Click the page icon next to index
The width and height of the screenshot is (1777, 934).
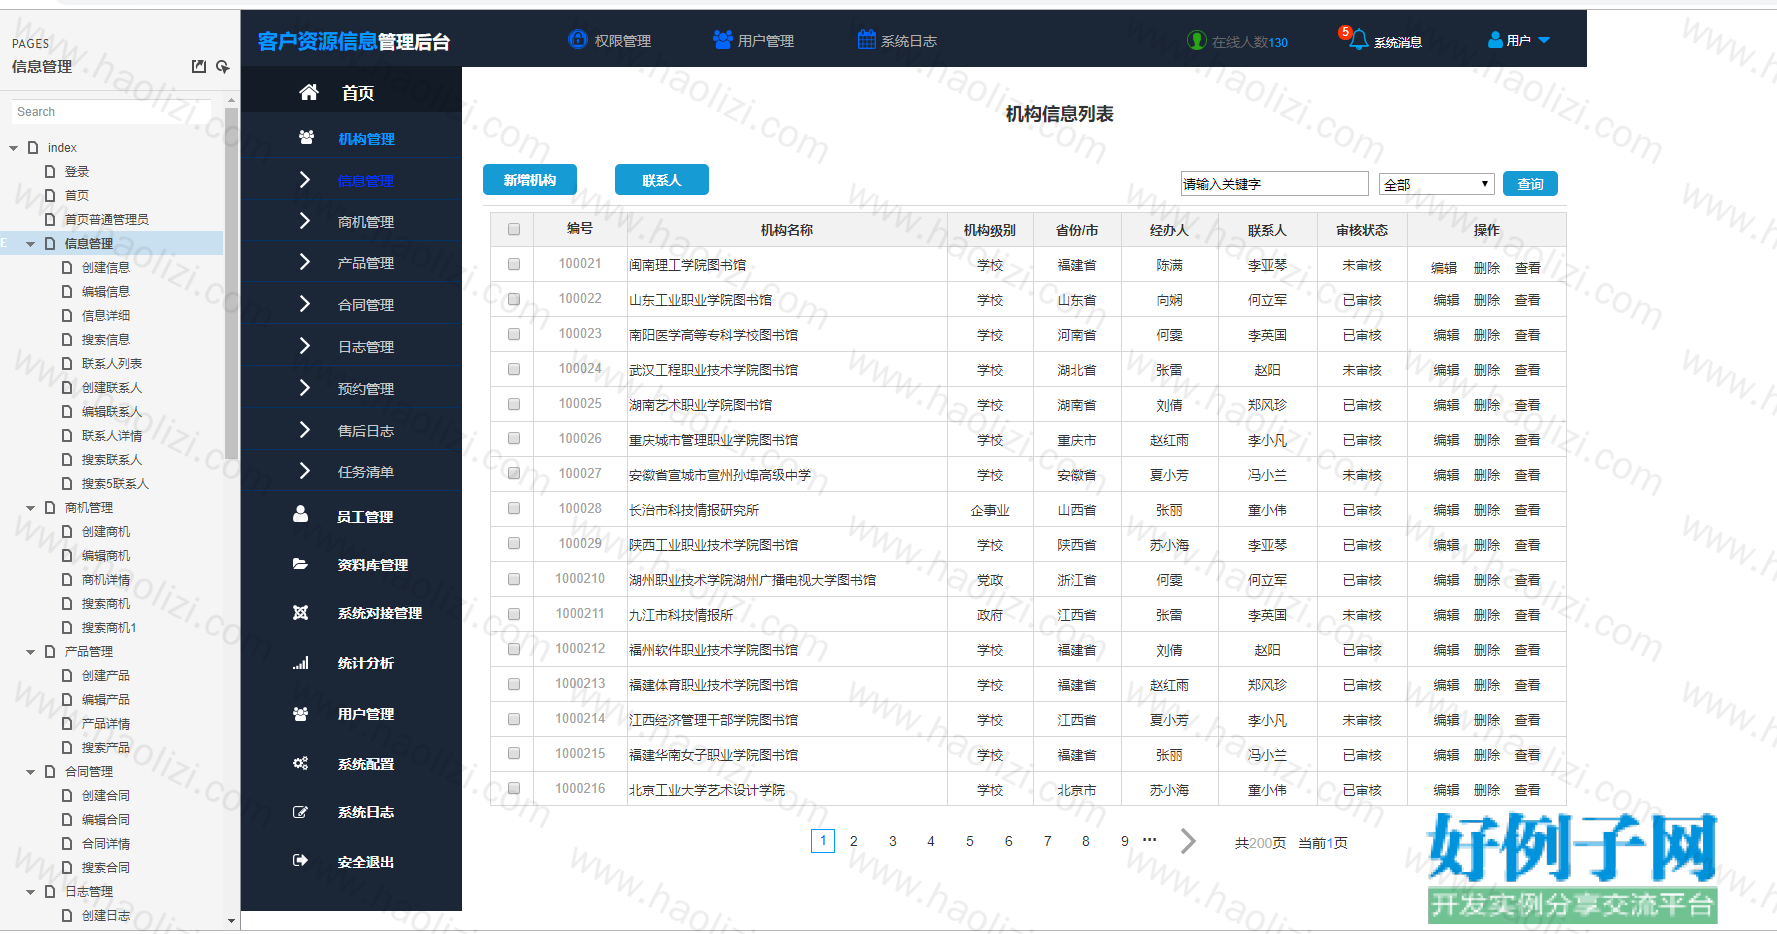33,147
